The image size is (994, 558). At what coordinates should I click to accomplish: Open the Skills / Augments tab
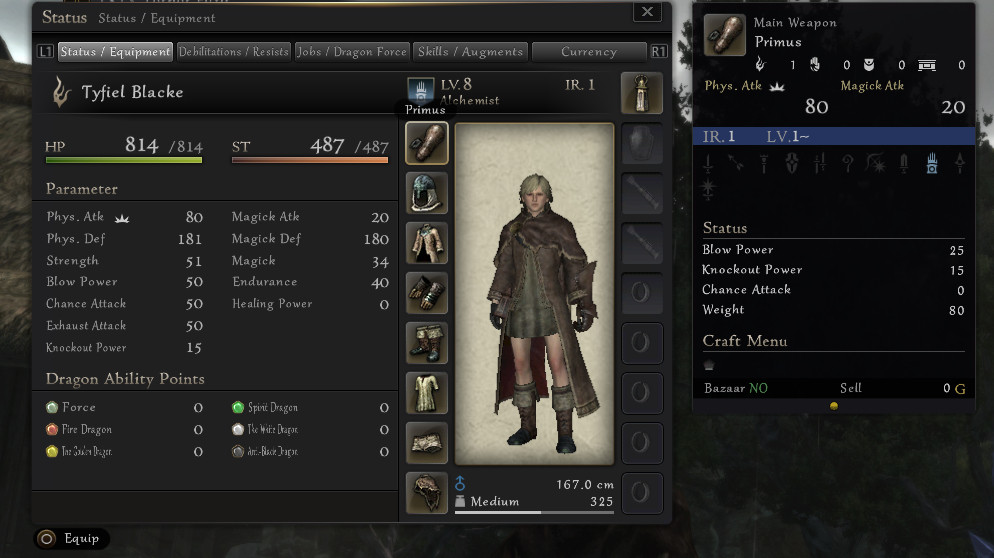pyautogui.click(x=470, y=52)
